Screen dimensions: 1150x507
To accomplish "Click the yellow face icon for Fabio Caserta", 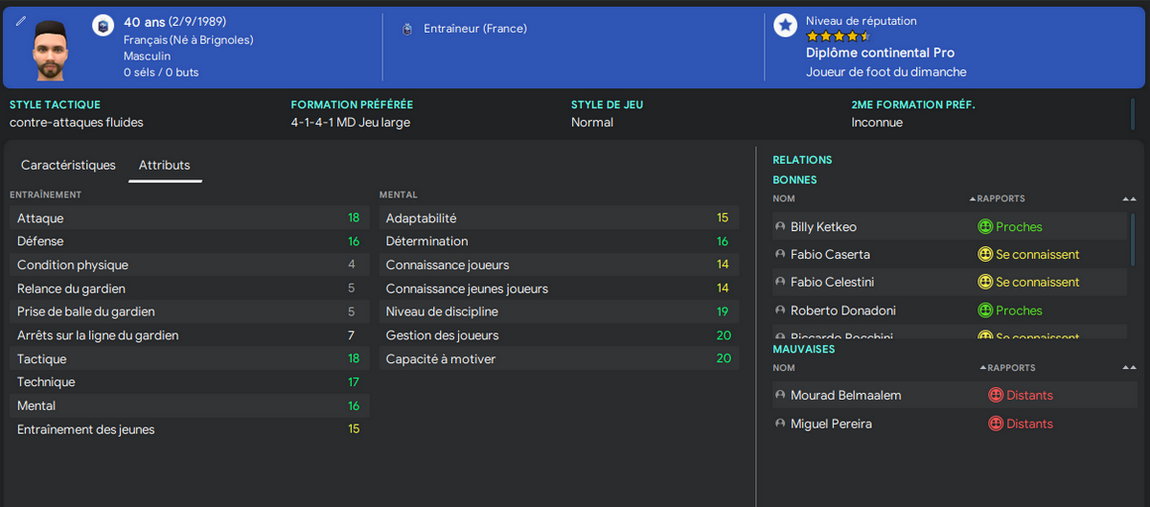I will click(984, 255).
